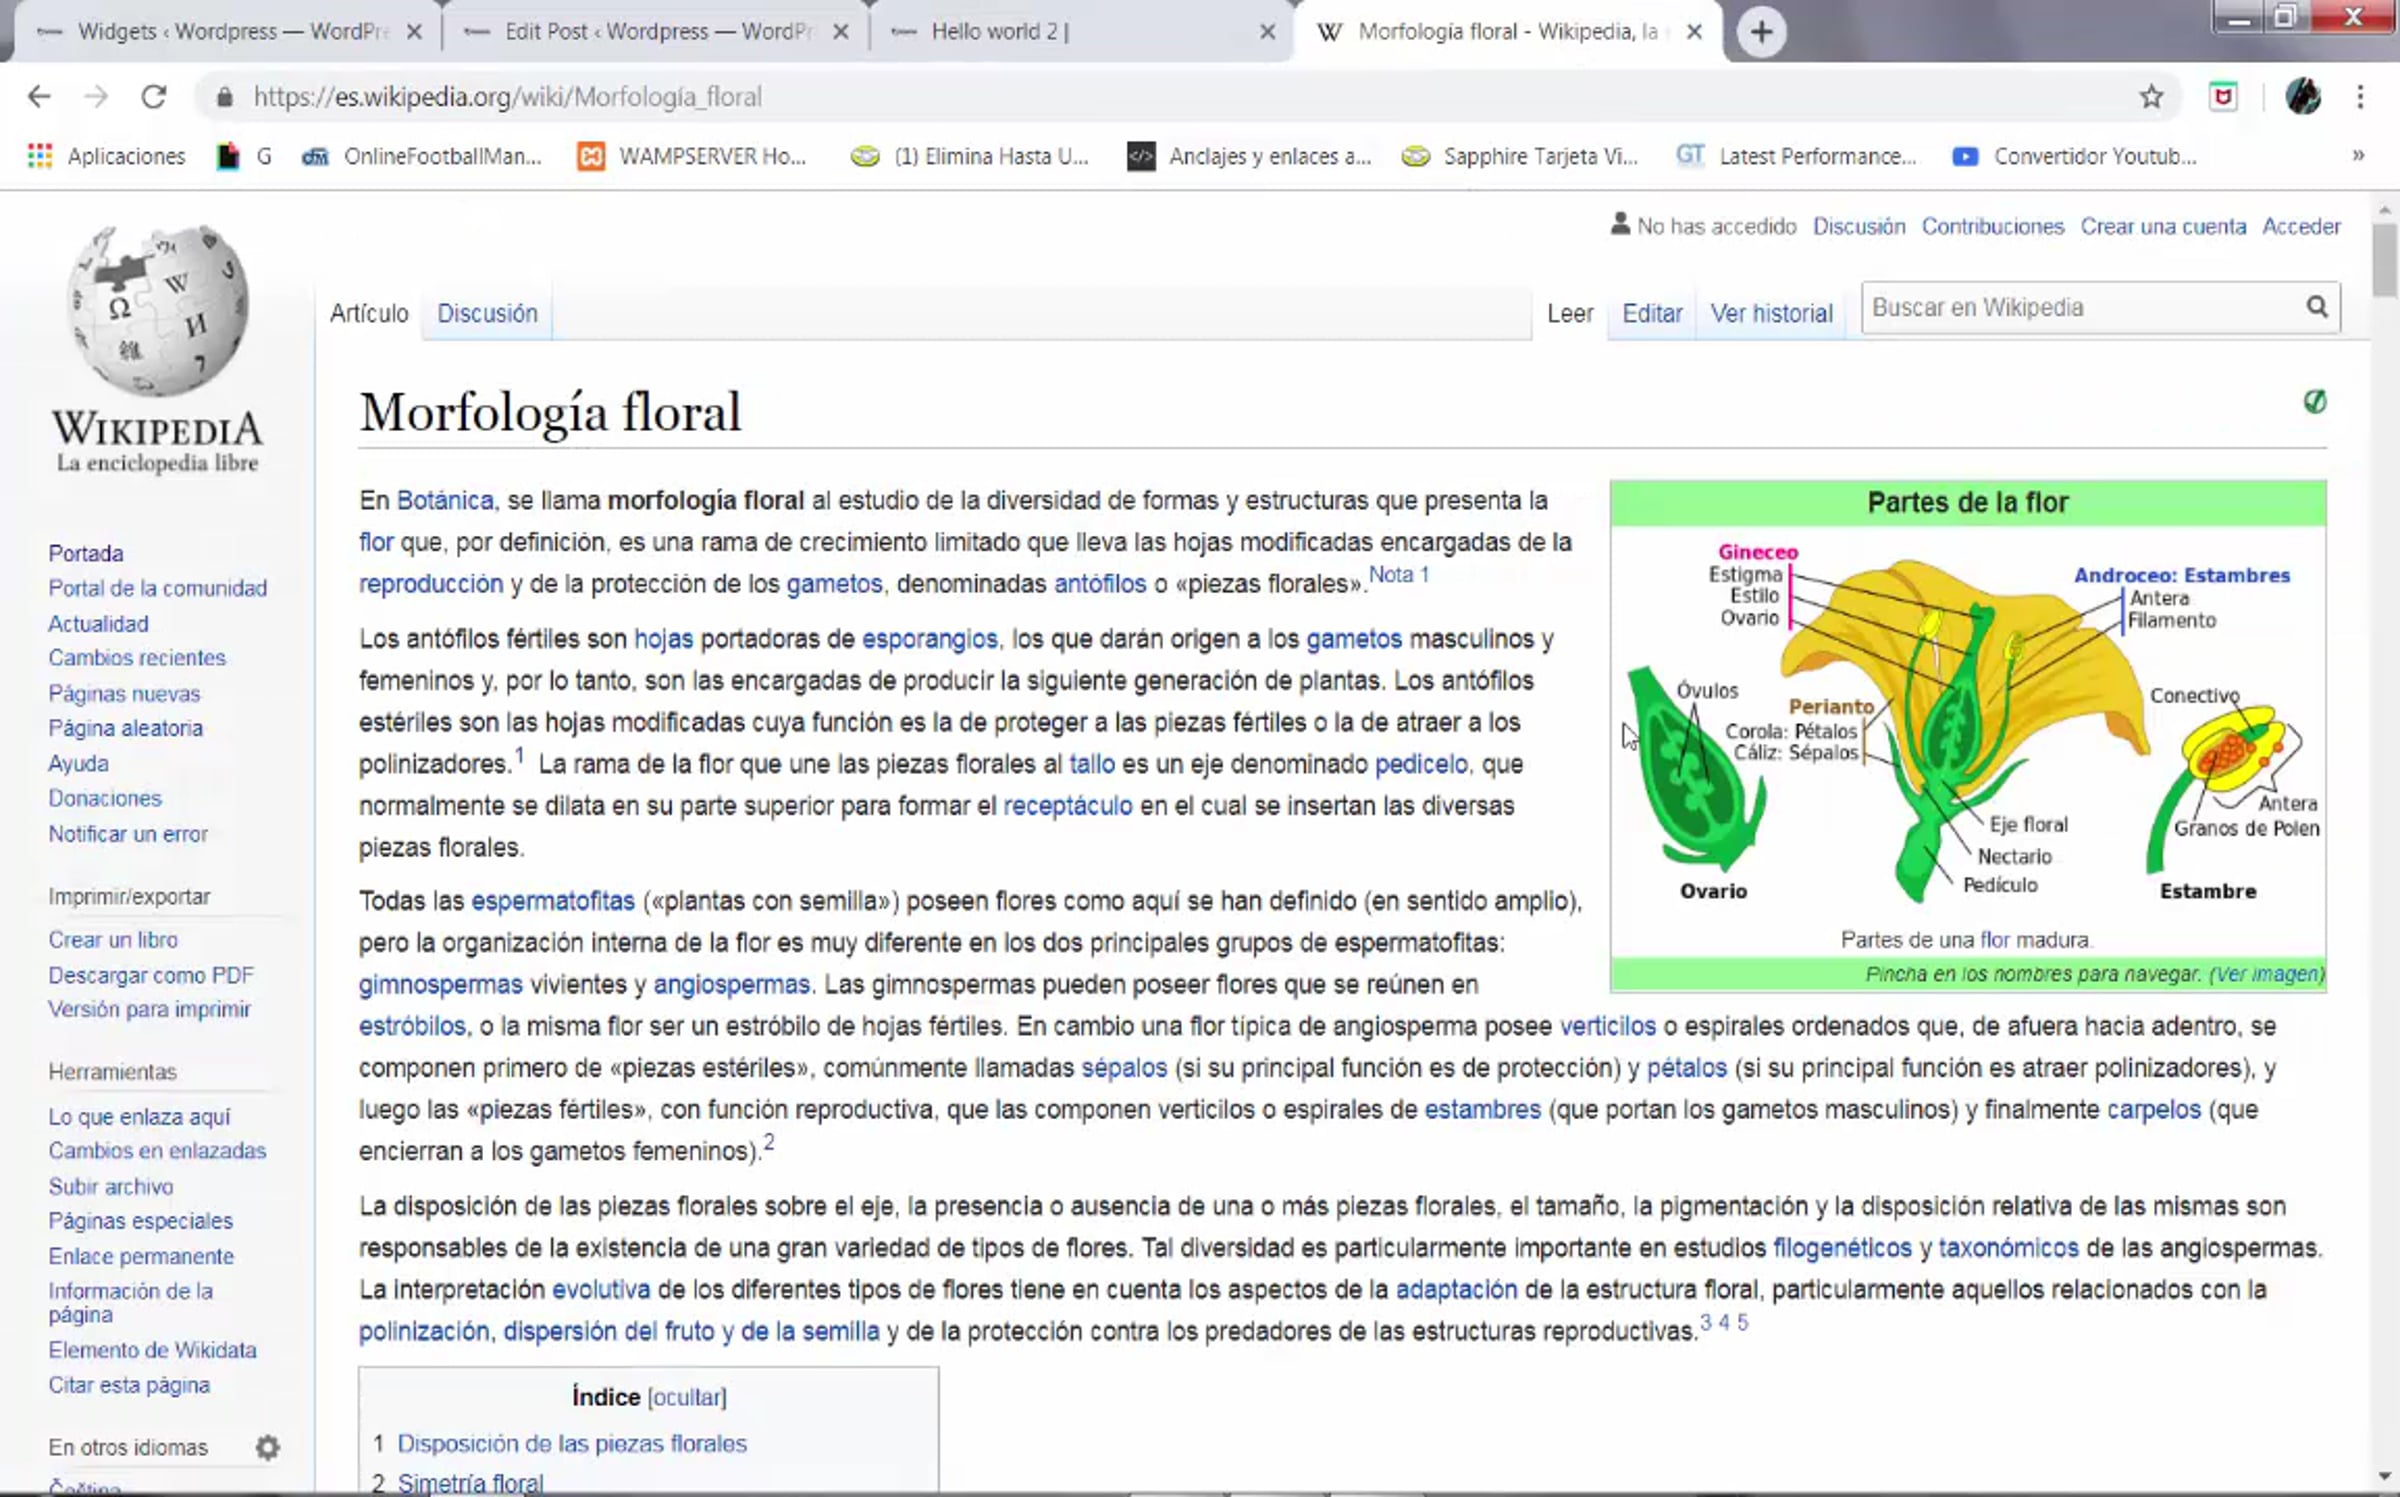Click the Wikipedia search magnifier icon
This screenshot has height=1497, width=2400.
point(2316,307)
